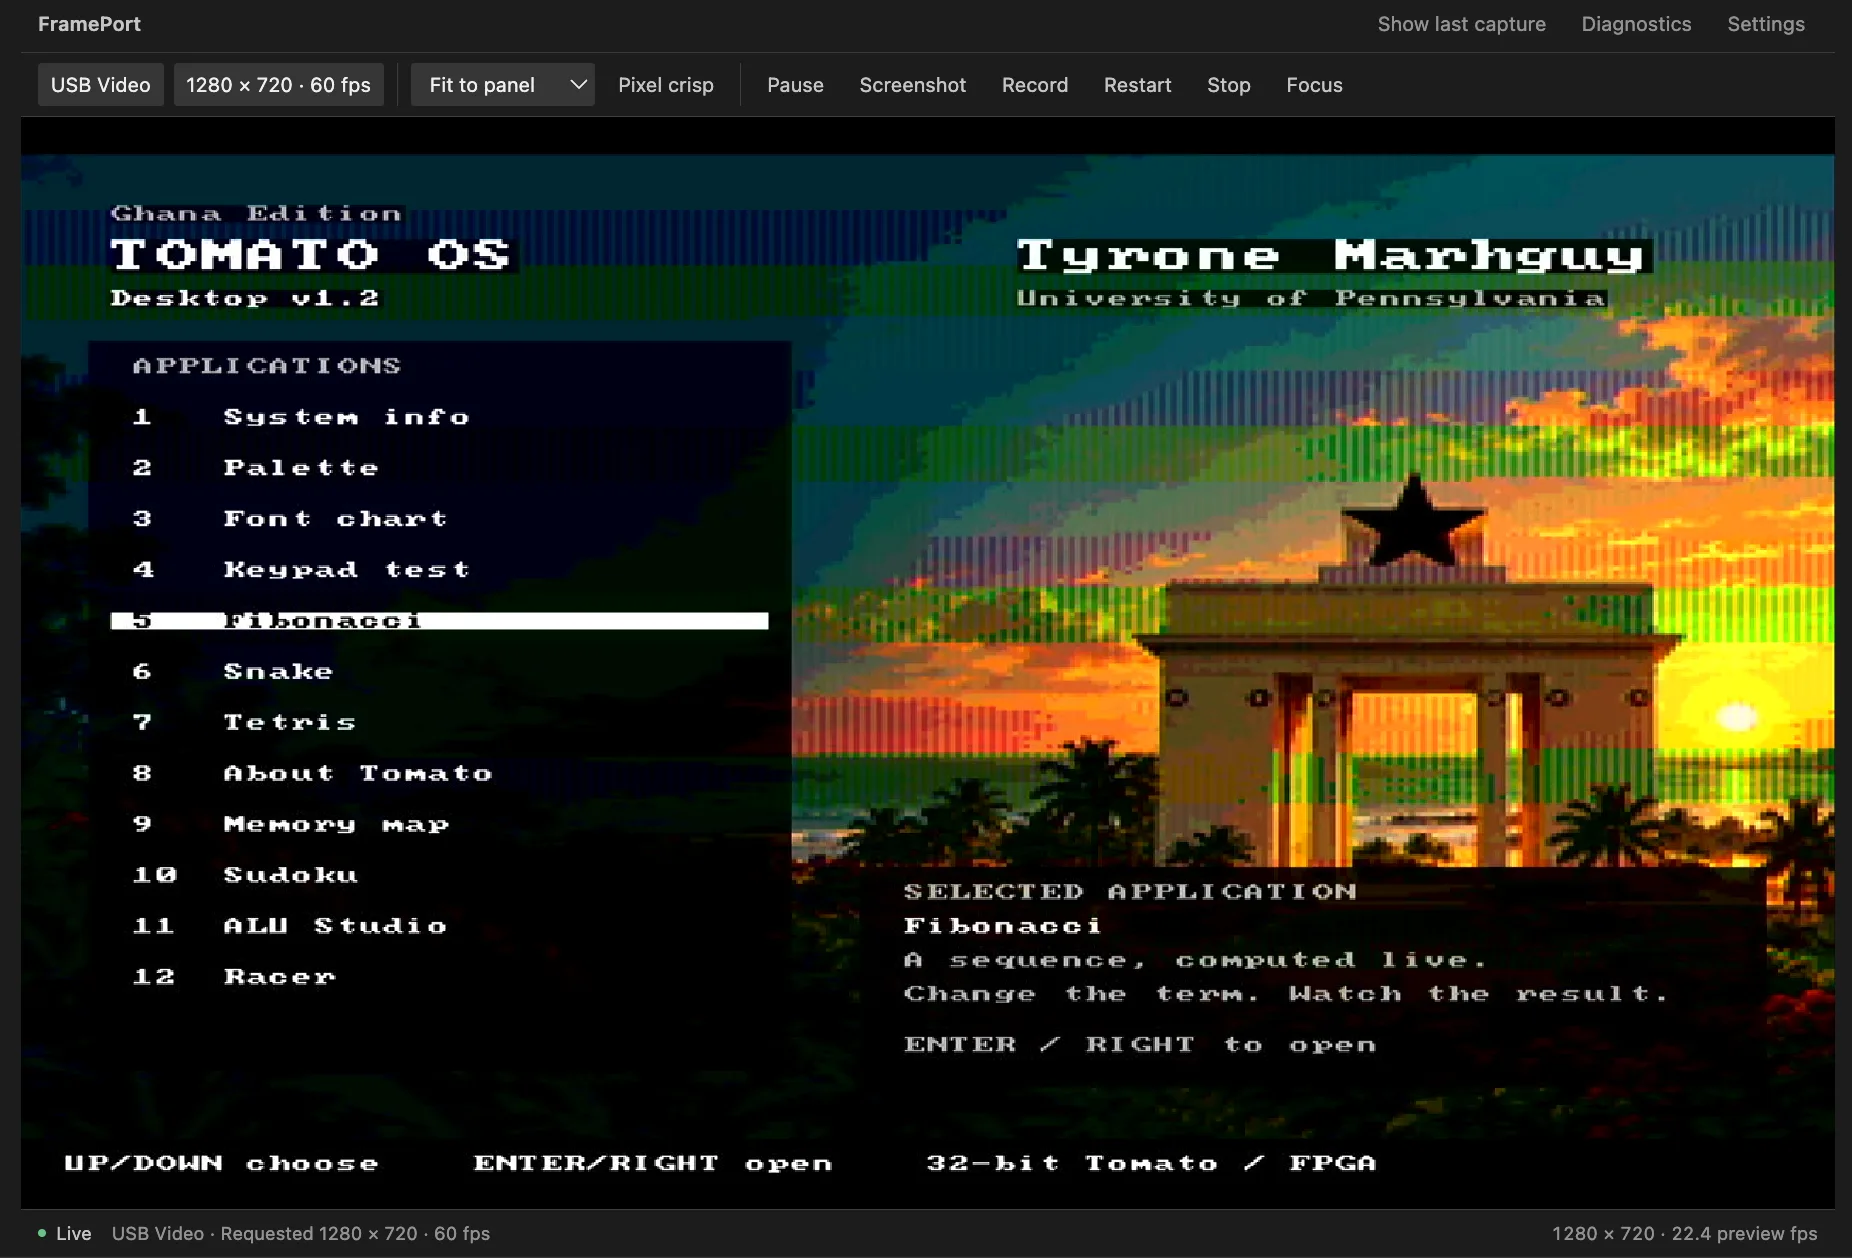The width and height of the screenshot is (1852, 1258).
Task: Click the Change the term description line
Action: coord(1286,994)
